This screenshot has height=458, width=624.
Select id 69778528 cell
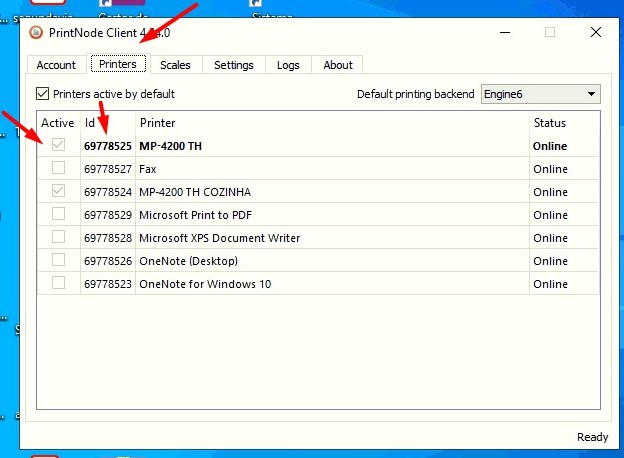point(107,238)
